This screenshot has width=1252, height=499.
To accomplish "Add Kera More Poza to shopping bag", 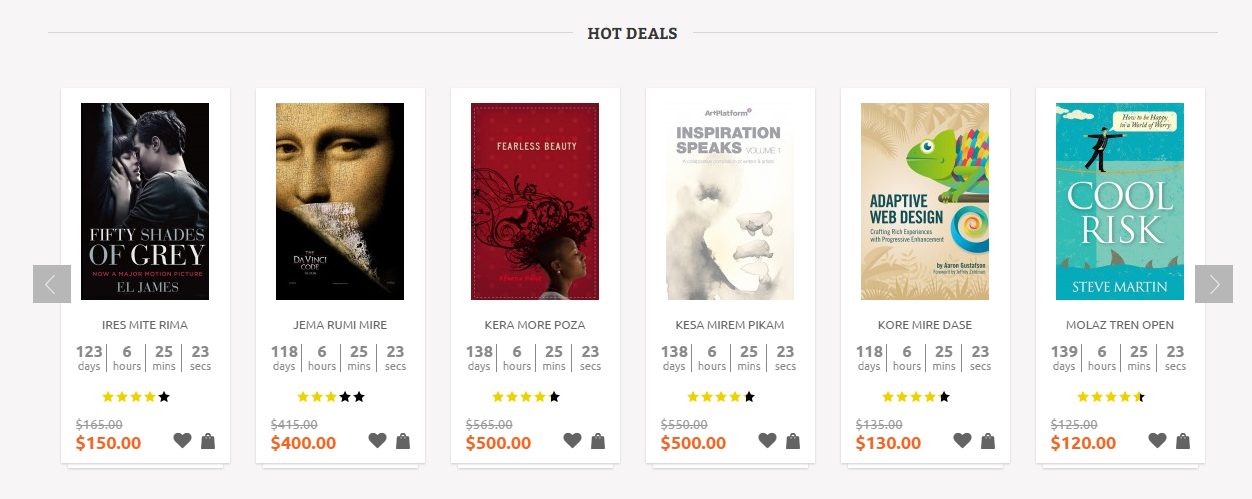I will [598, 440].
